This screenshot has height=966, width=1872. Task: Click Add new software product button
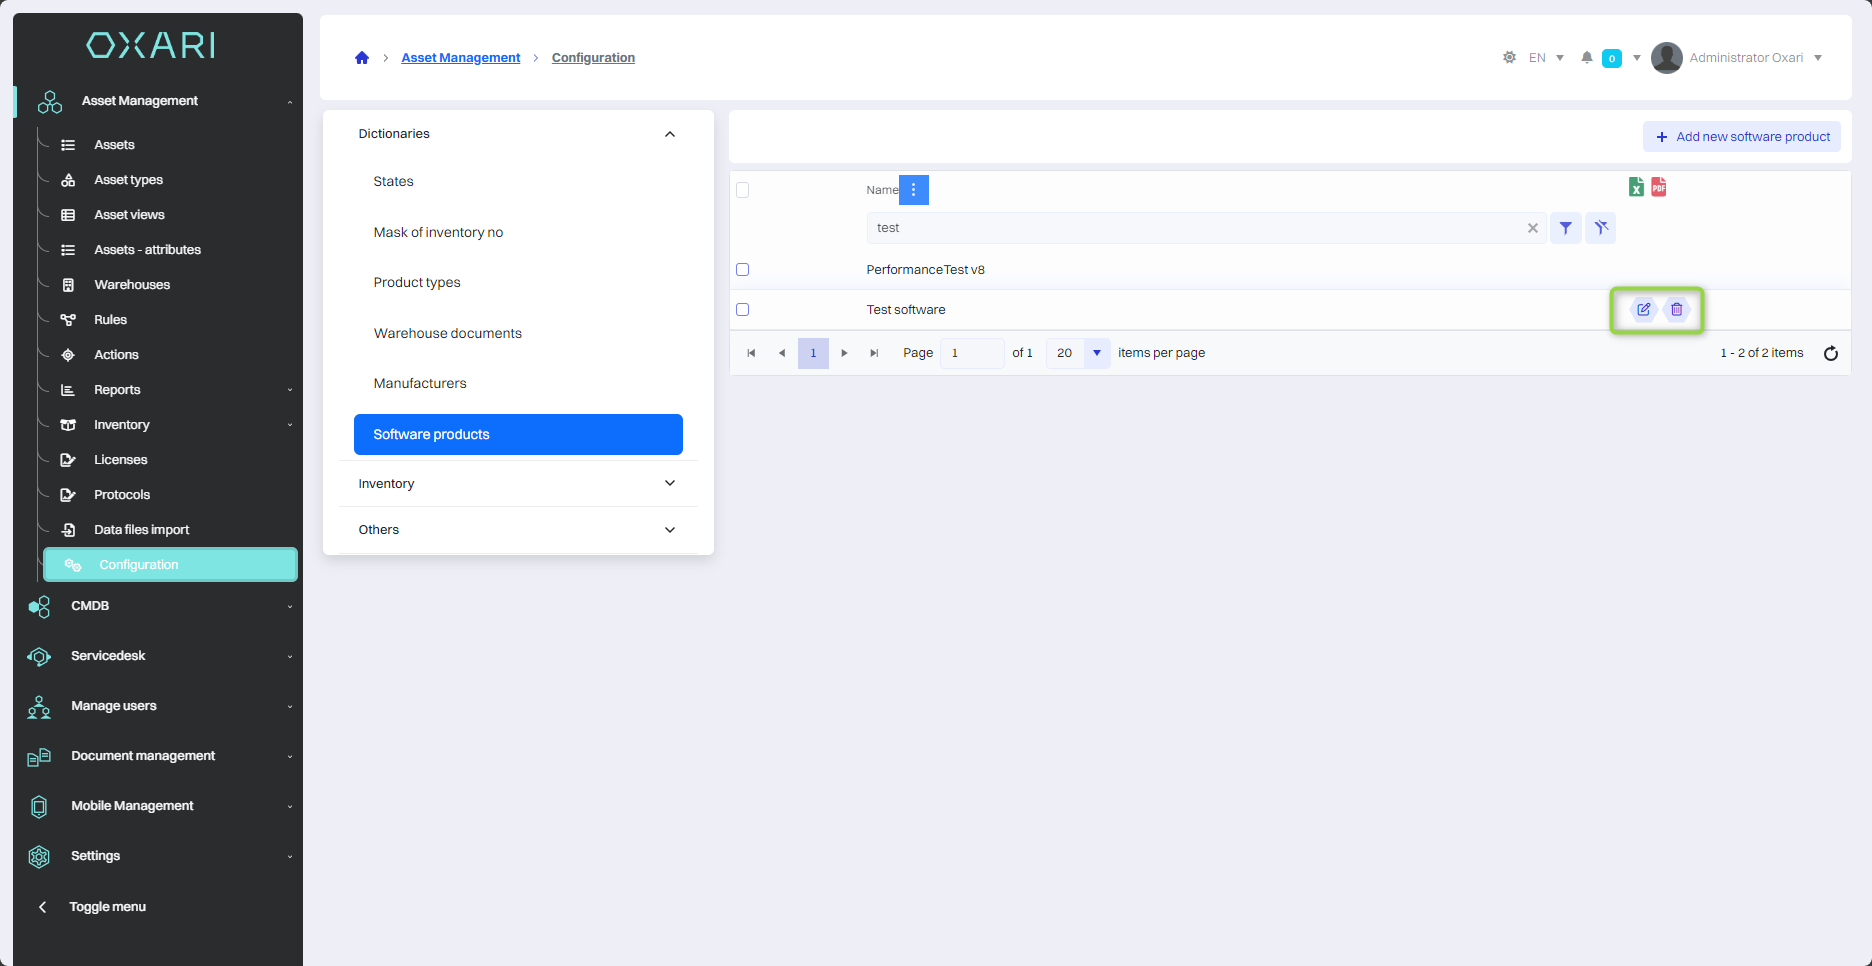1741,137
